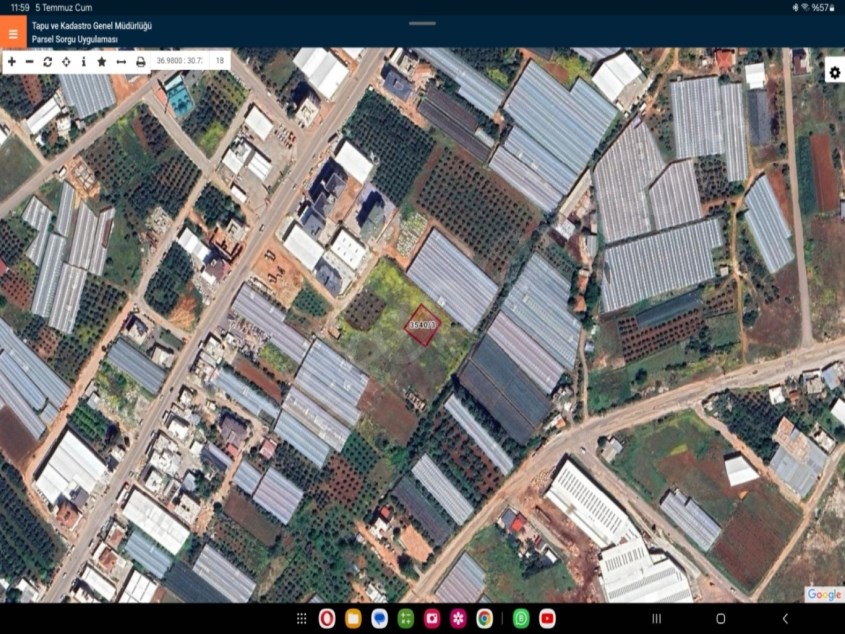This screenshot has width=845, height=634.
Task: Open the app drawer grid icon
Action: 301,619
